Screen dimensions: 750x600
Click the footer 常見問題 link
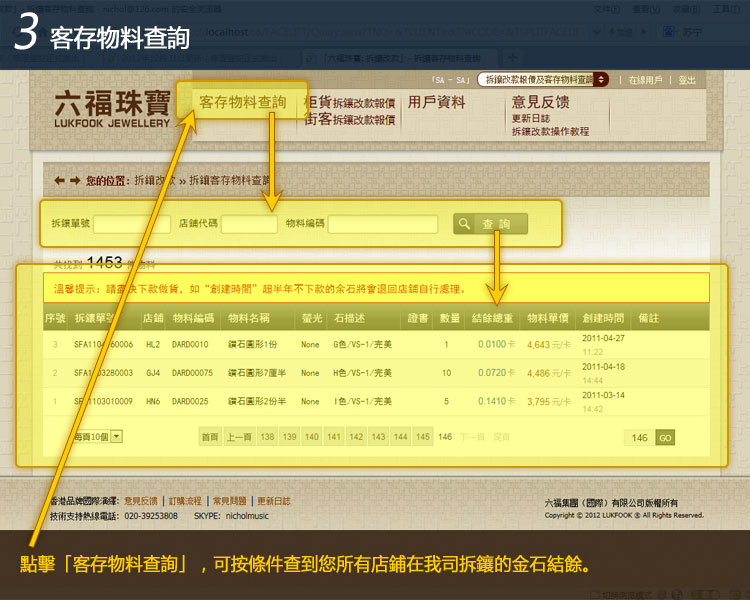click(x=230, y=501)
